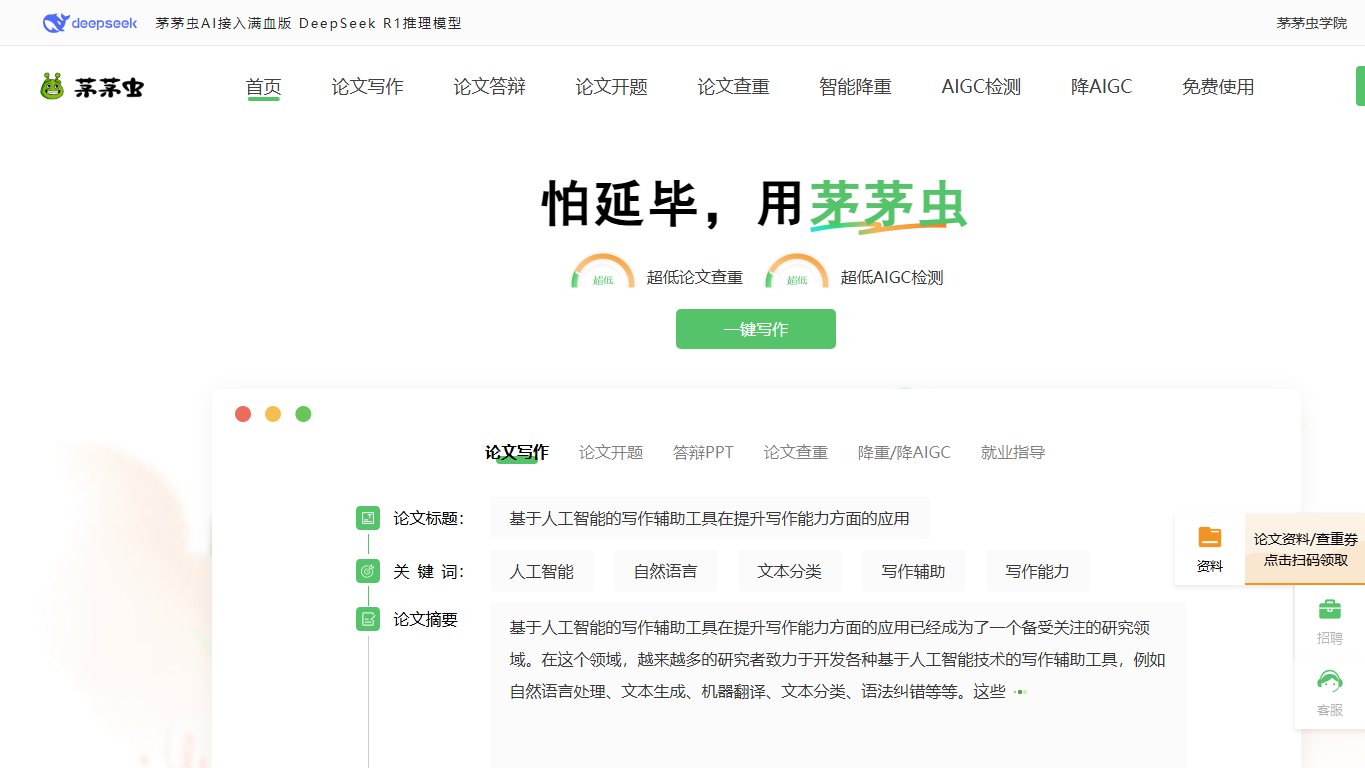Click the 超低AIGC检测 gauge icon
The width and height of the screenshot is (1365, 768).
coord(797,271)
